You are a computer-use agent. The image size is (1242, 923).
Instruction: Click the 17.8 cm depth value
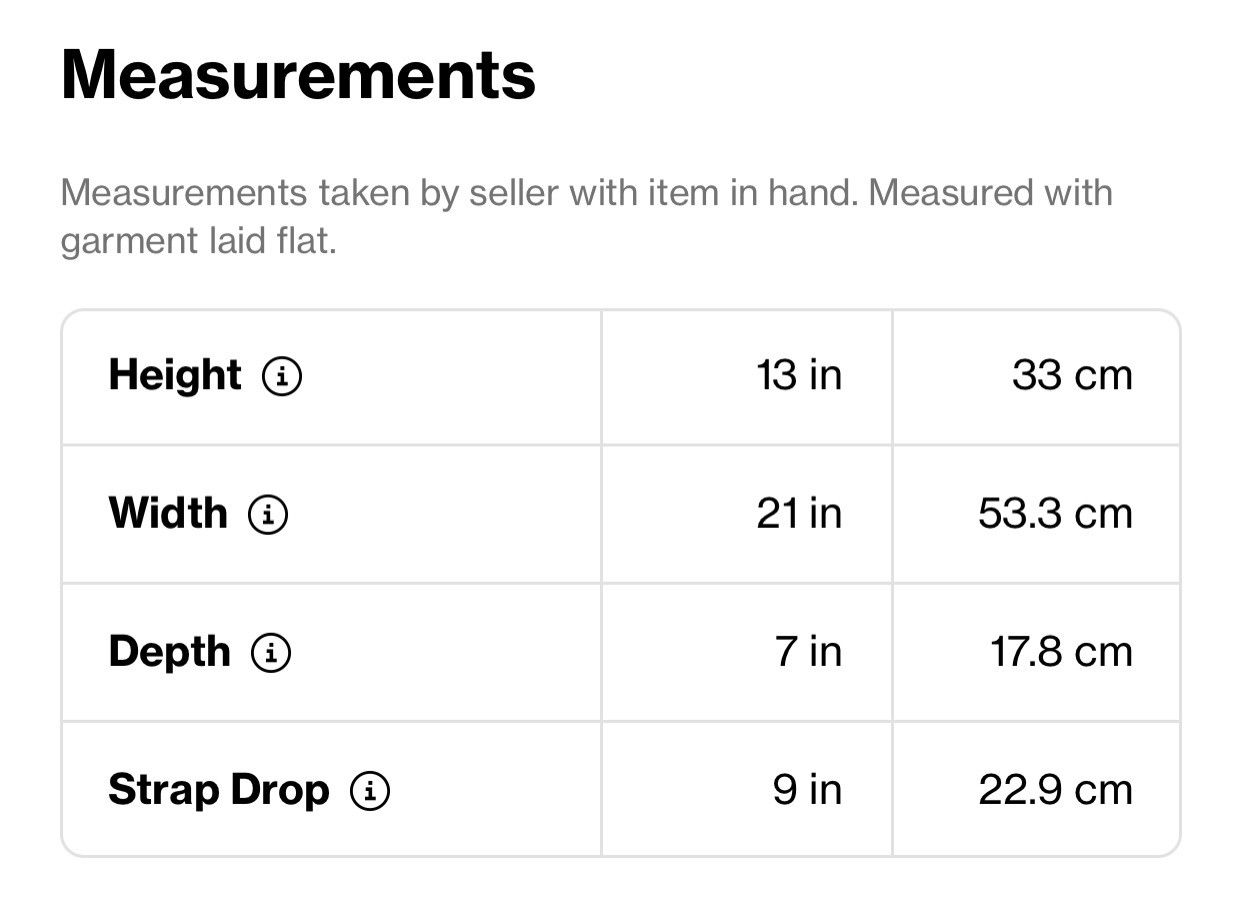point(1061,652)
